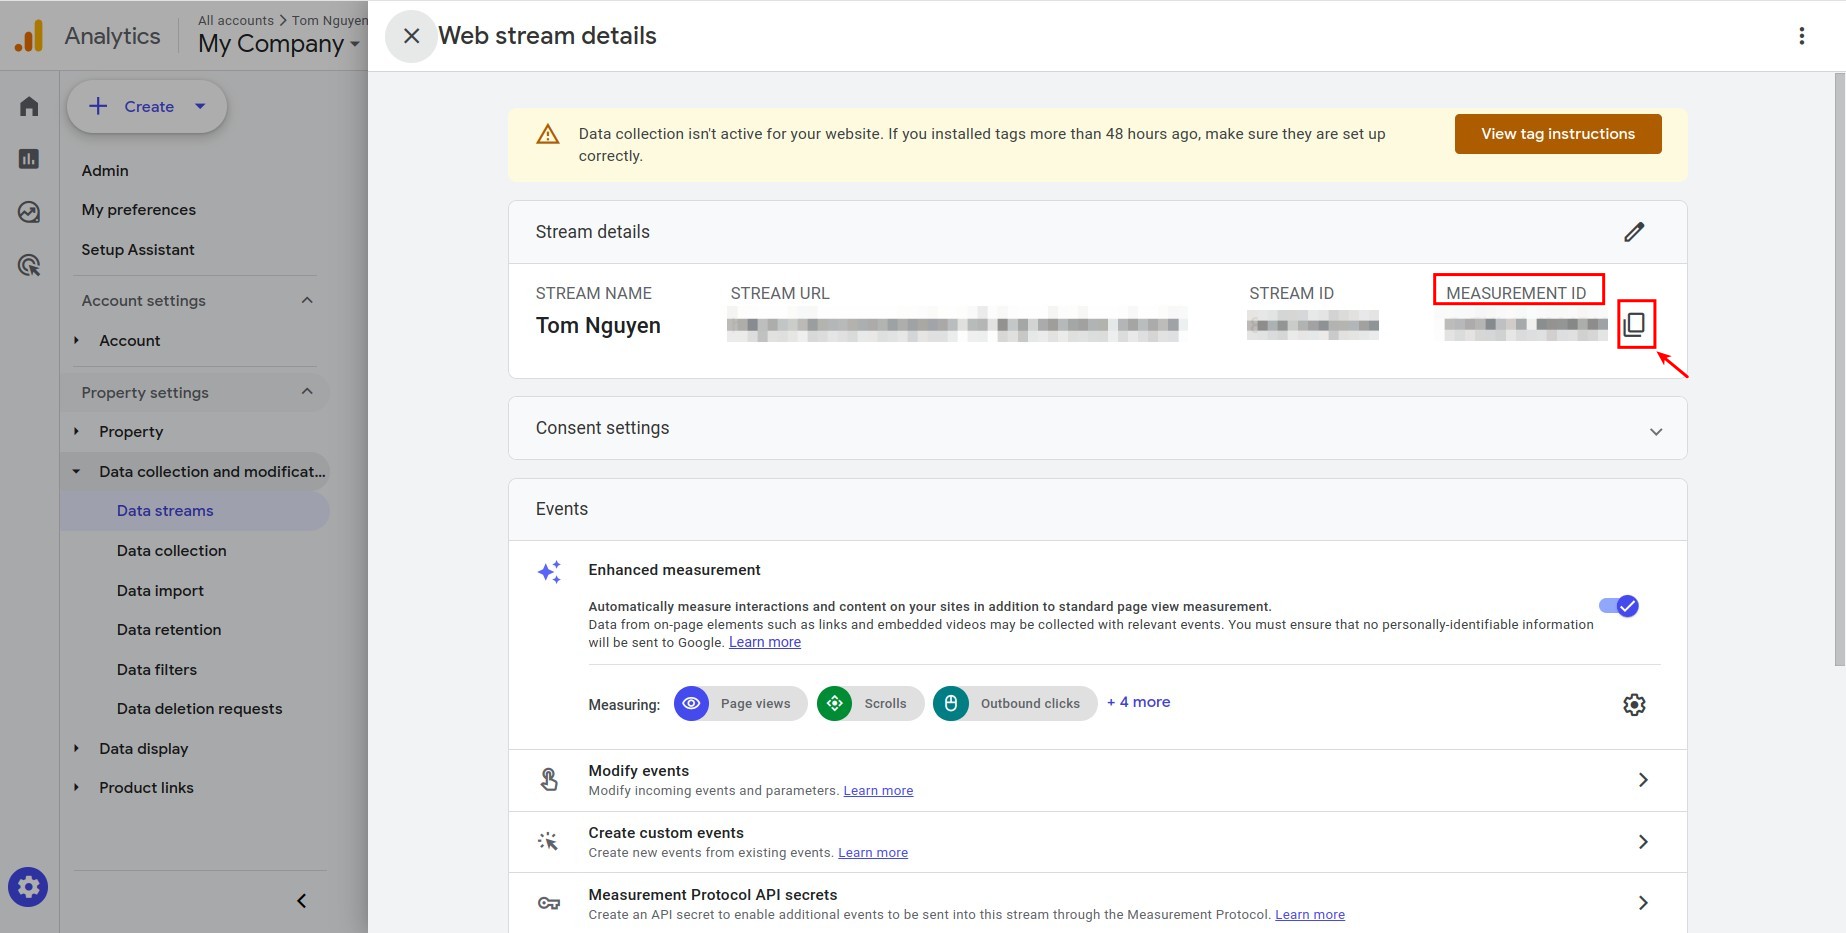This screenshot has width=1846, height=933.
Task: Expand the Product links tree item
Action: [x=76, y=788]
